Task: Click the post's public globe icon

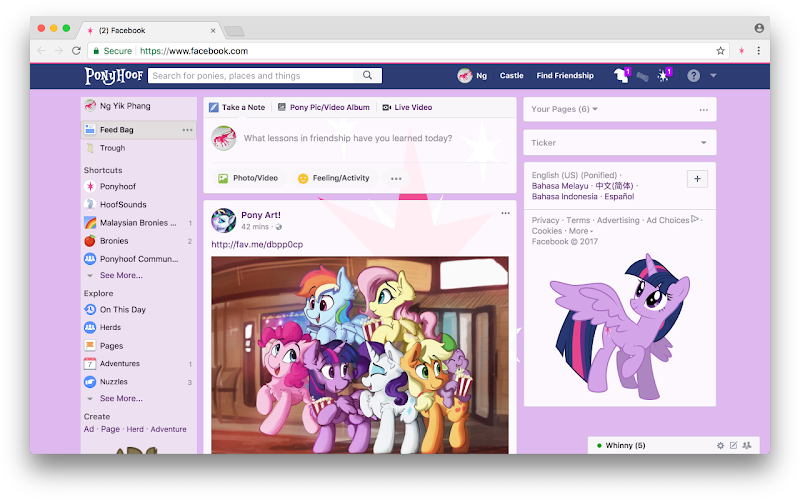Action: [x=279, y=227]
